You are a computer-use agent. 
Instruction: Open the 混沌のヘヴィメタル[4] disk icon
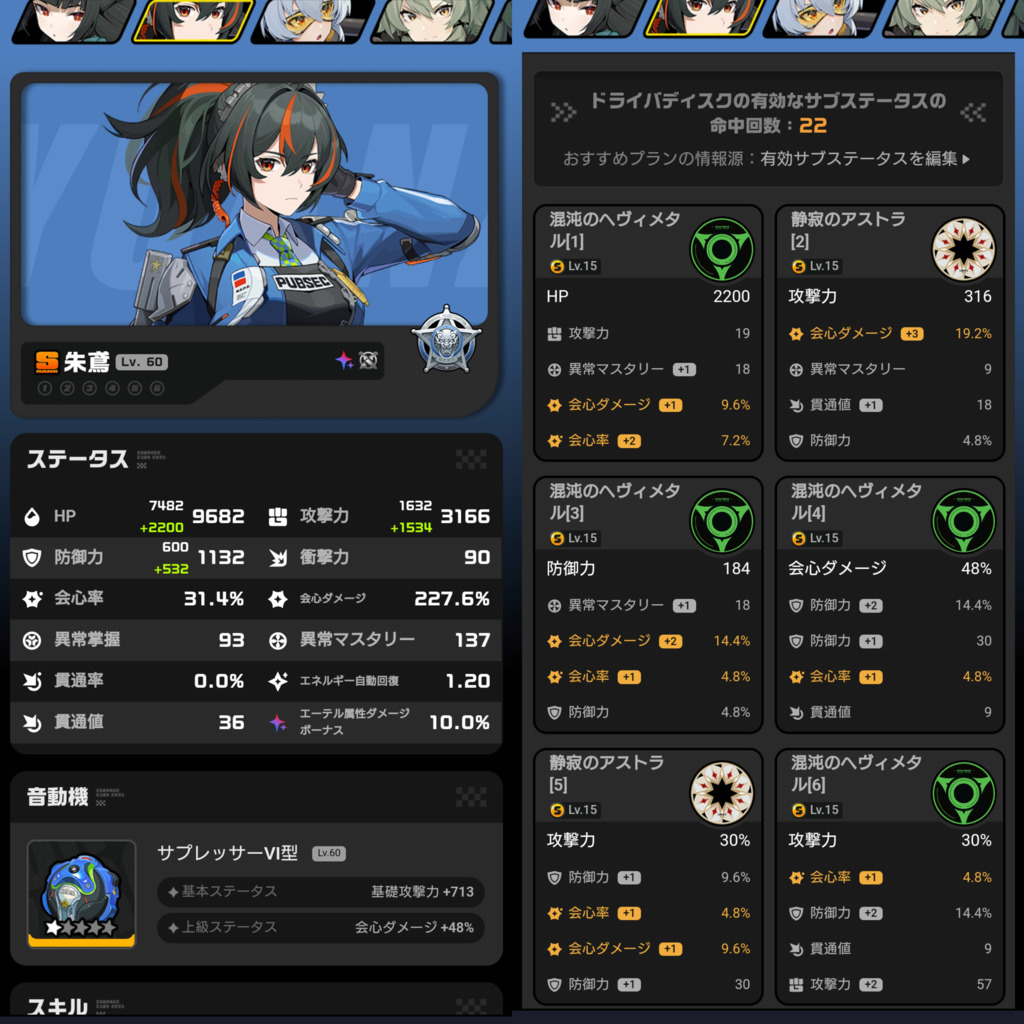(x=963, y=521)
